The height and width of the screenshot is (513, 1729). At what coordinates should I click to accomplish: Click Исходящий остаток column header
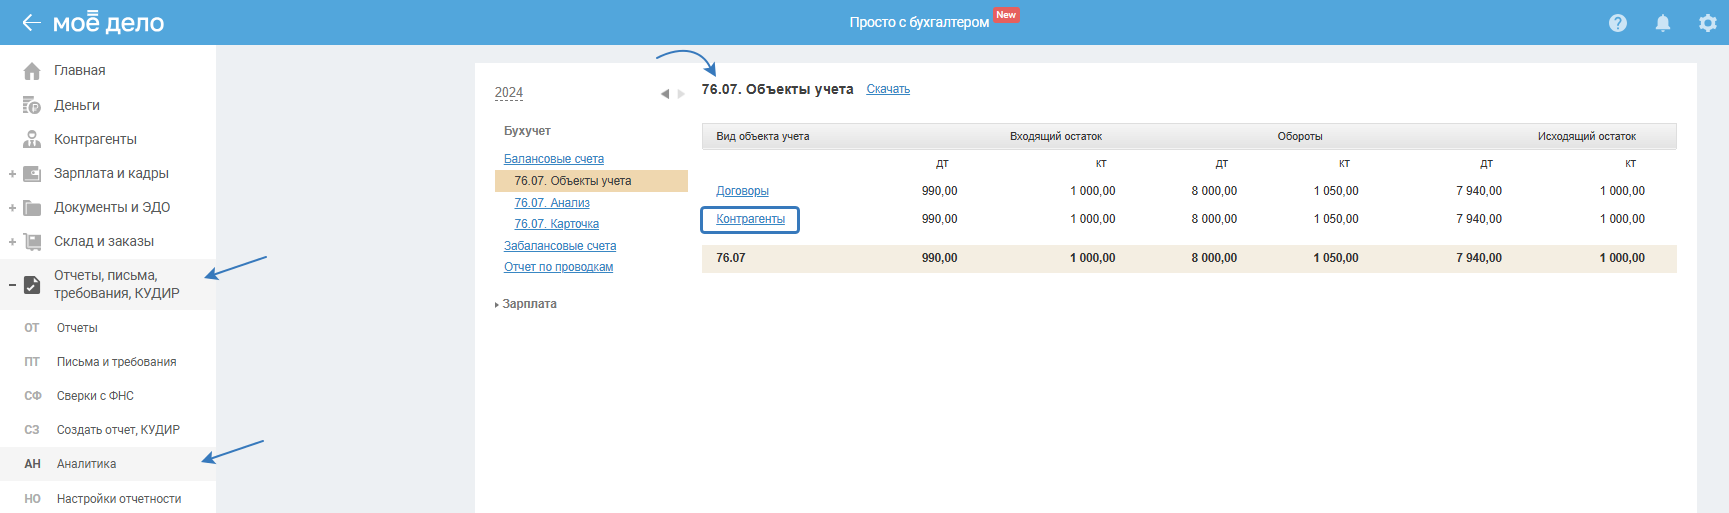tap(1587, 136)
